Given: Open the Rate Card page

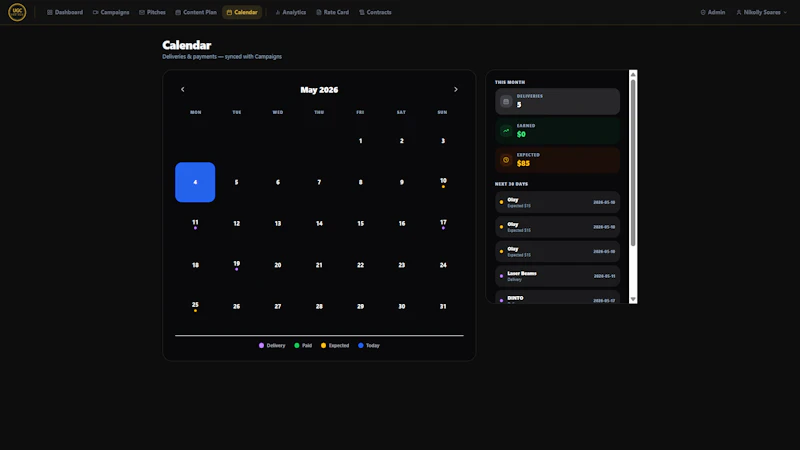Looking at the screenshot, I should [x=332, y=12].
